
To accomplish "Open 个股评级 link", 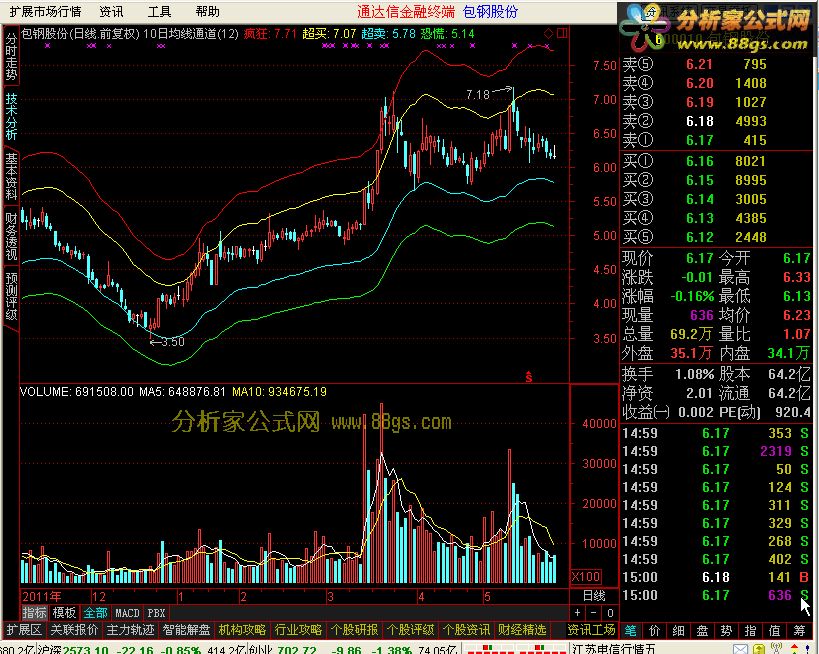I will [x=411, y=630].
